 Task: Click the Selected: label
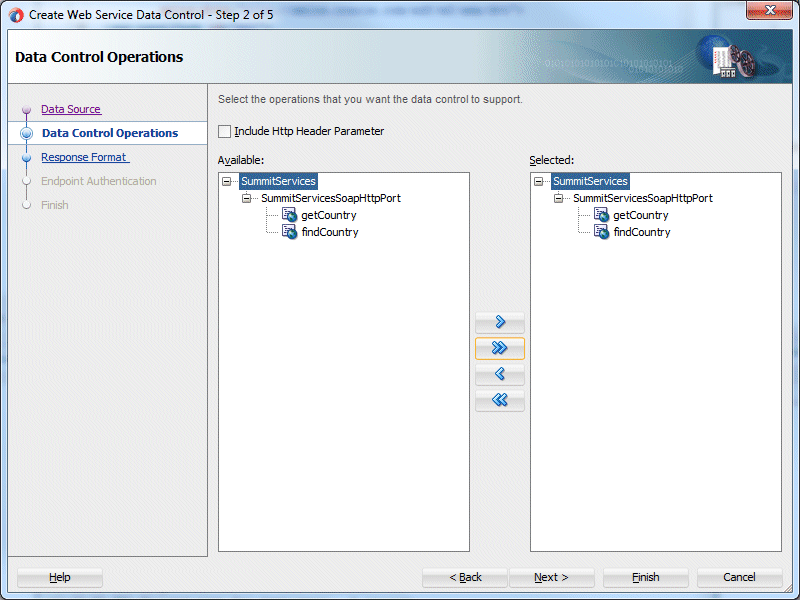coord(552,160)
